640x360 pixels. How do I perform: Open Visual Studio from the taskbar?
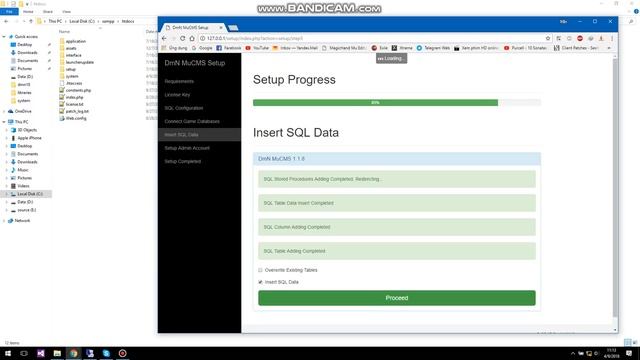tap(41, 353)
